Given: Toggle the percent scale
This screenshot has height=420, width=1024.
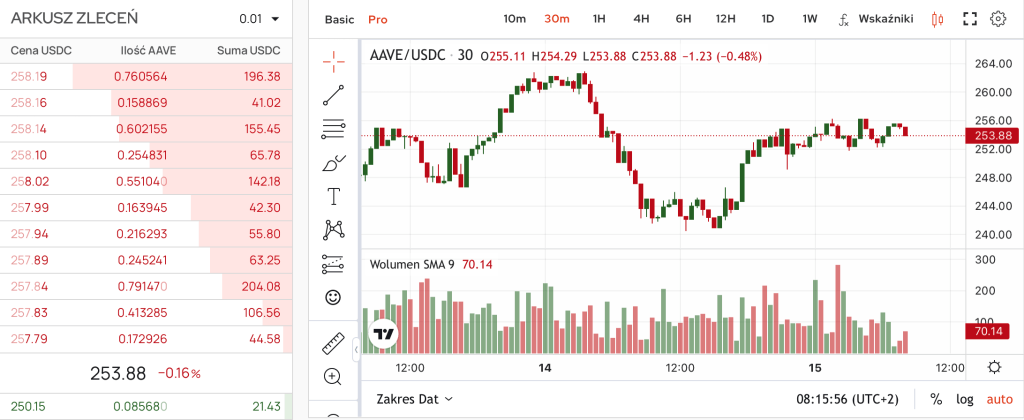Looking at the screenshot, I should coord(936,398).
